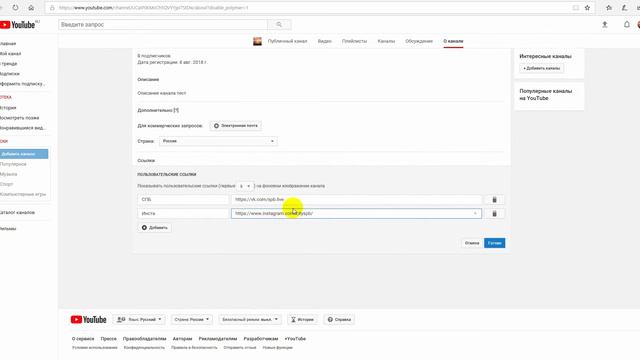The height and width of the screenshot is (360, 640).
Task: Click 'Популярные каналы на YouTube' heading
Action: [x=545, y=95]
